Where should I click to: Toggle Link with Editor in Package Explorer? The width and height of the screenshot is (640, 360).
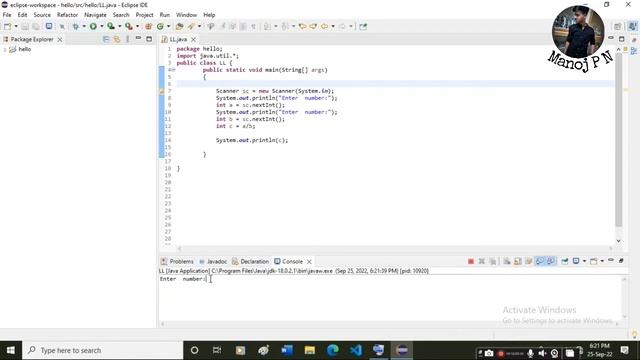[117, 39]
